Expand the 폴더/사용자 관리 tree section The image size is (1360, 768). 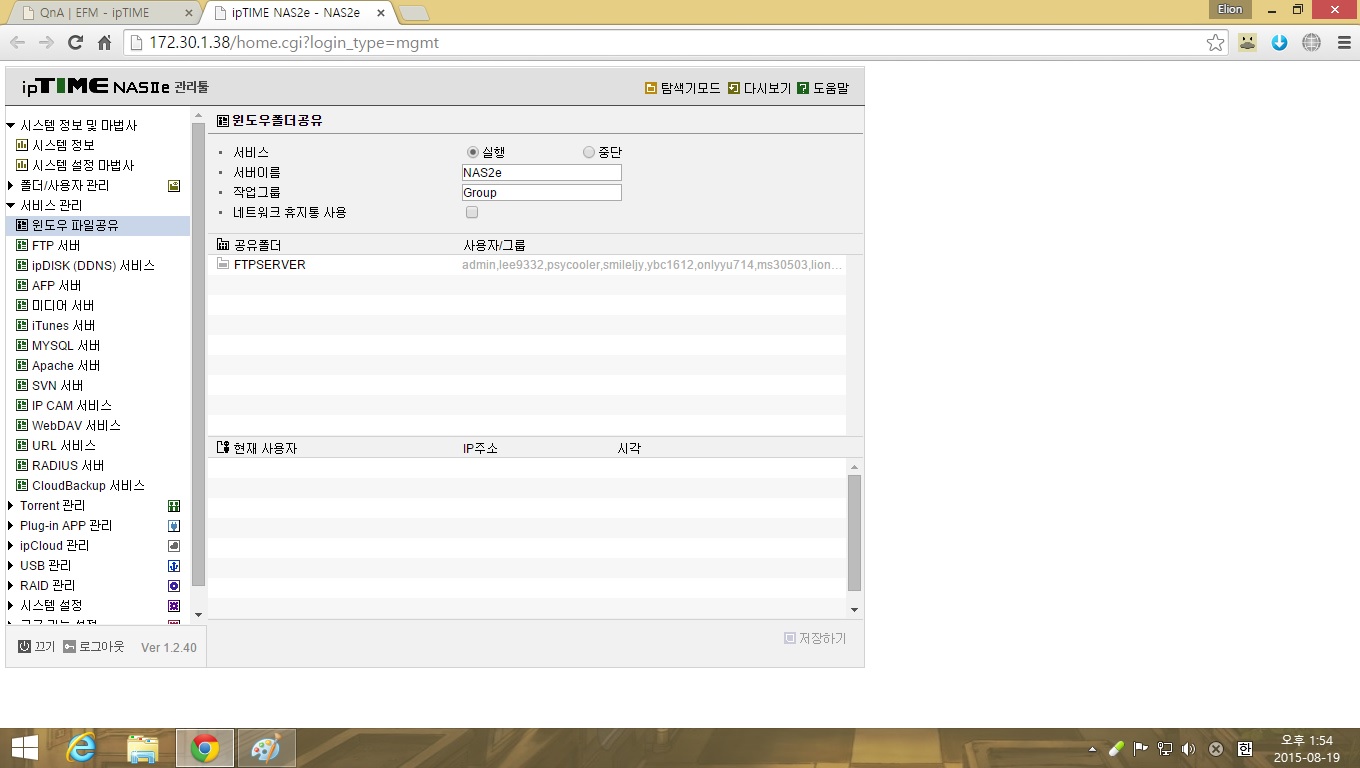pos(11,186)
